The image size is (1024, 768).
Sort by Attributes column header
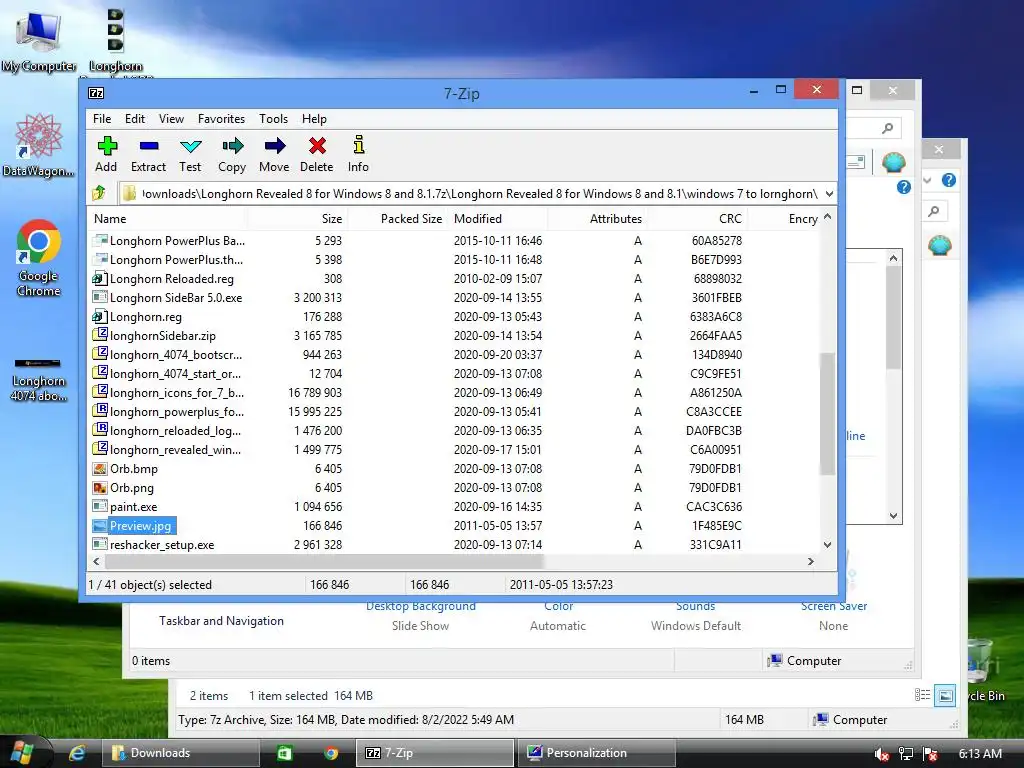[597, 219]
